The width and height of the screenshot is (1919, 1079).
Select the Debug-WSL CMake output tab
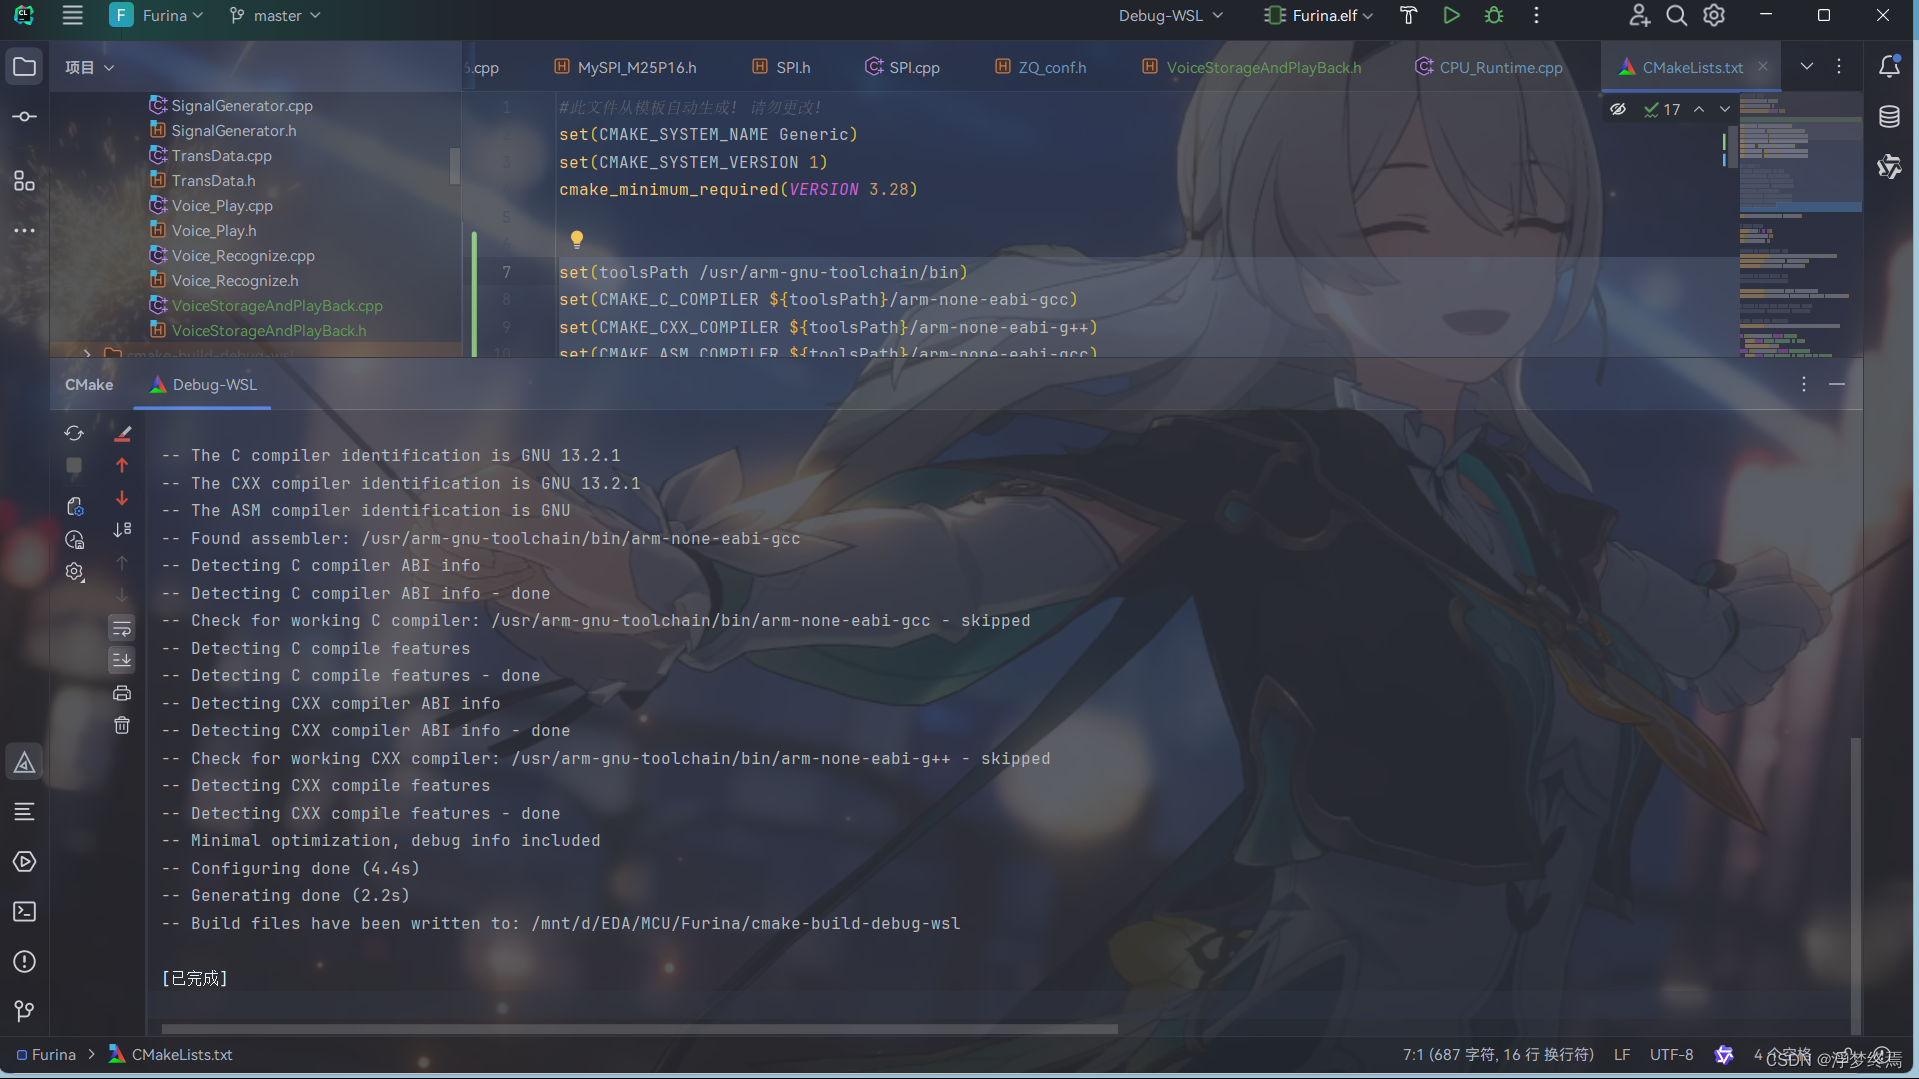coord(204,385)
